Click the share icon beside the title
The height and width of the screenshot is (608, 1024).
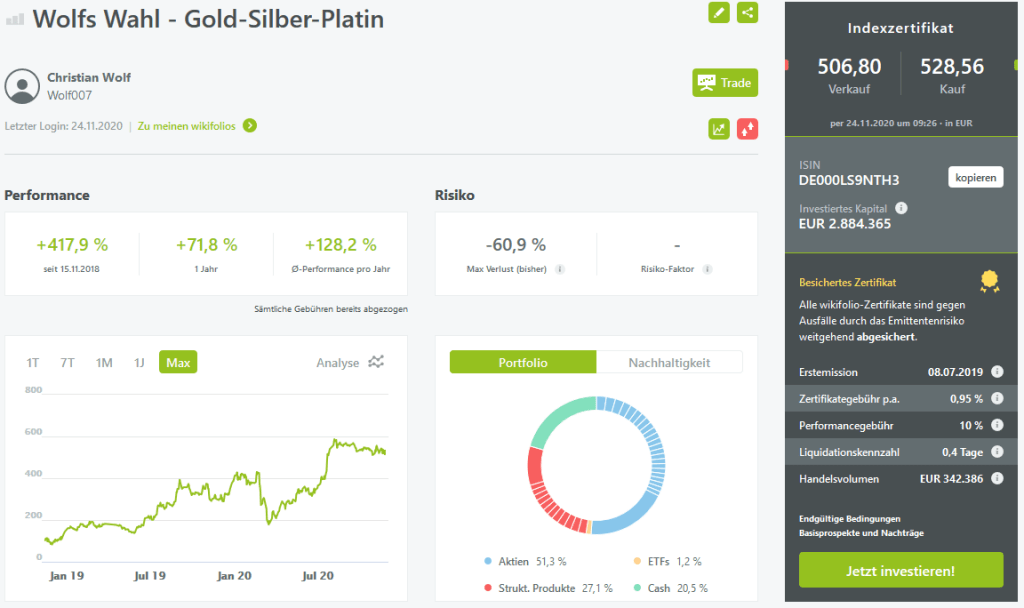tap(747, 13)
